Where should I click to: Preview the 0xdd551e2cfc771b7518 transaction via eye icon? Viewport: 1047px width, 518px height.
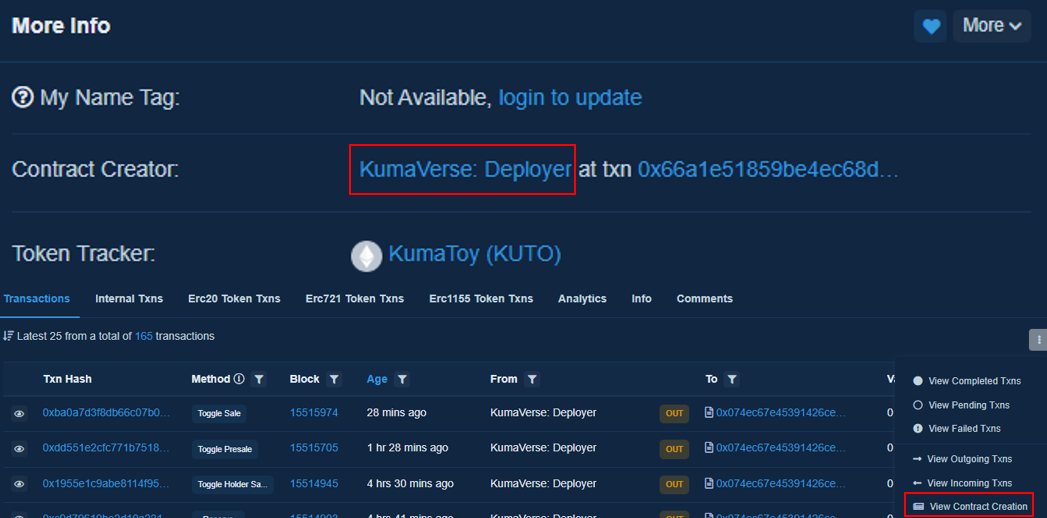[x=19, y=449]
